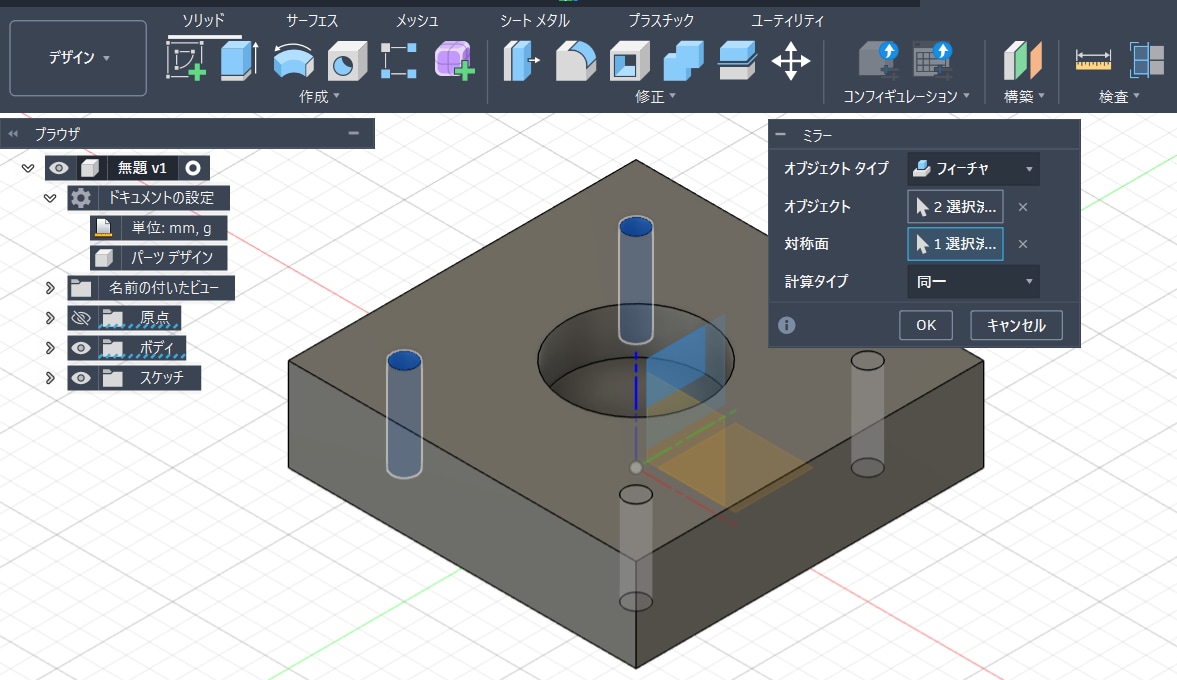Switch to the シート メタル tab

[x=535, y=20]
